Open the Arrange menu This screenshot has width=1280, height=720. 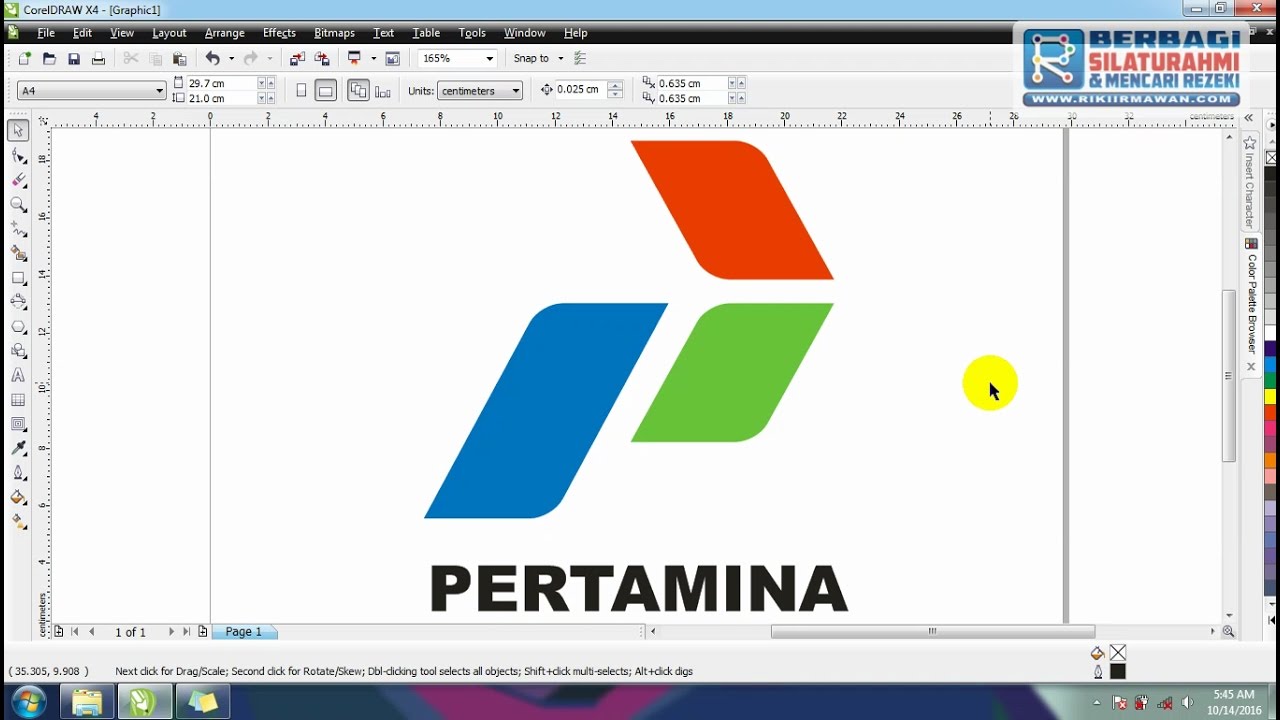tap(224, 33)
